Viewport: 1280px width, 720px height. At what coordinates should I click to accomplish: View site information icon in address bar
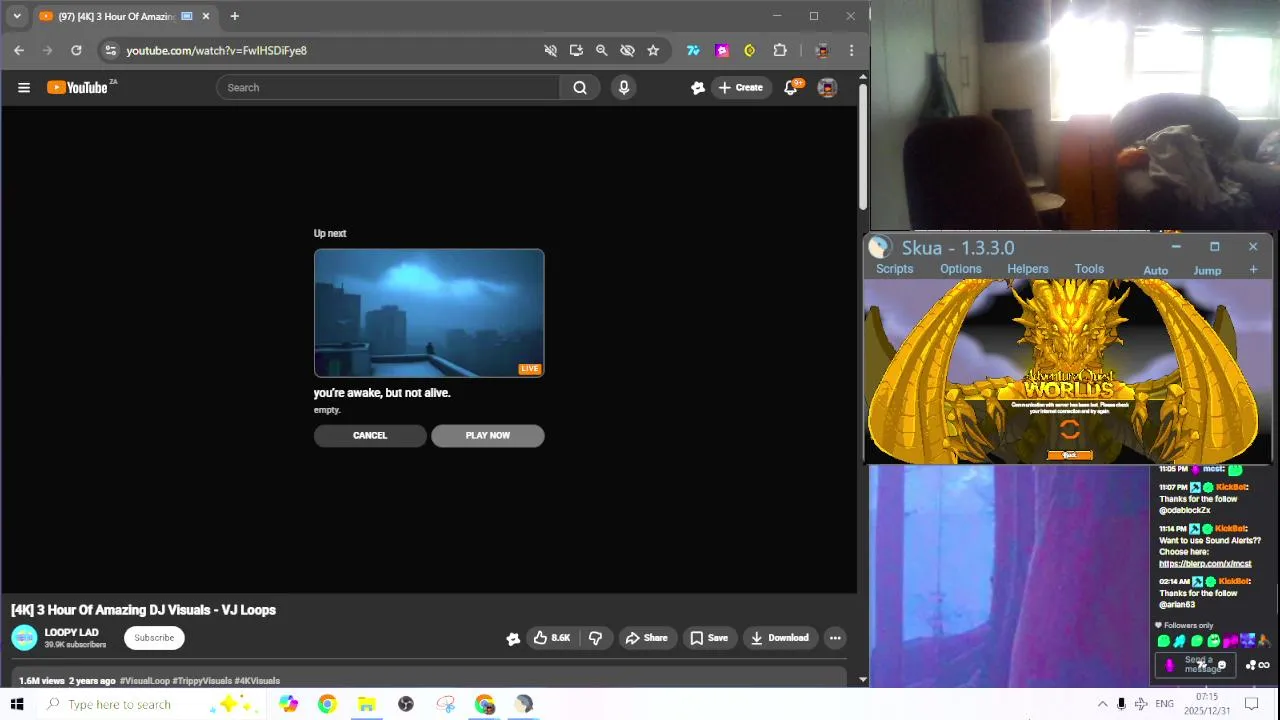(111, 50)
